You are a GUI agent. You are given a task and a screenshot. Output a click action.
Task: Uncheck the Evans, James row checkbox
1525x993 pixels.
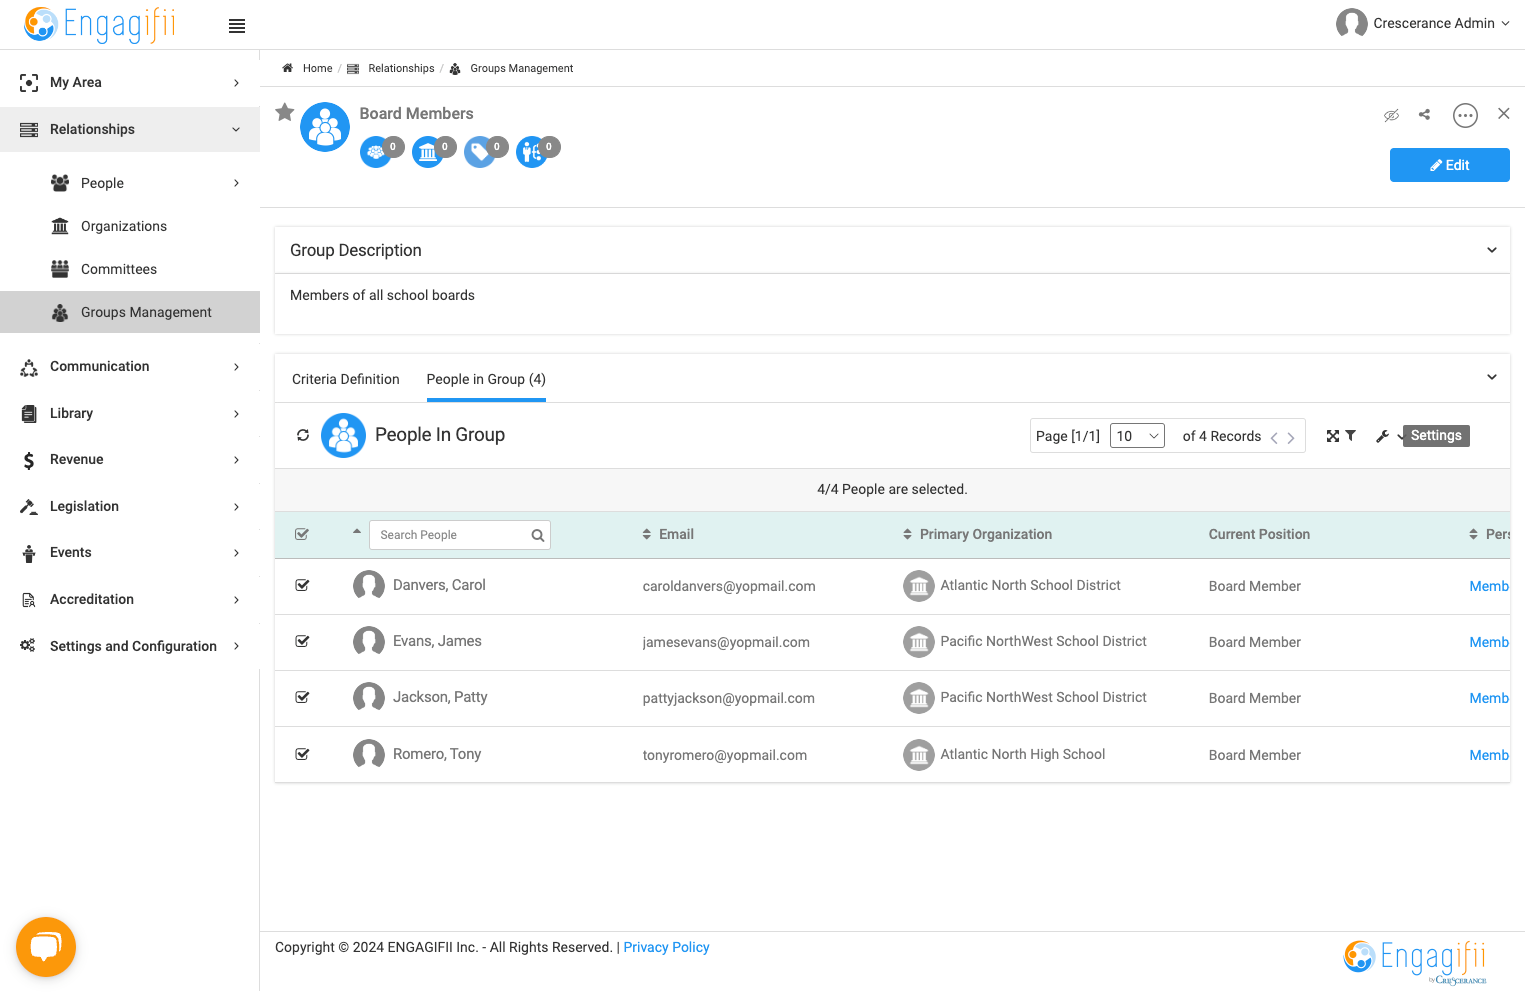click(302, 642)
